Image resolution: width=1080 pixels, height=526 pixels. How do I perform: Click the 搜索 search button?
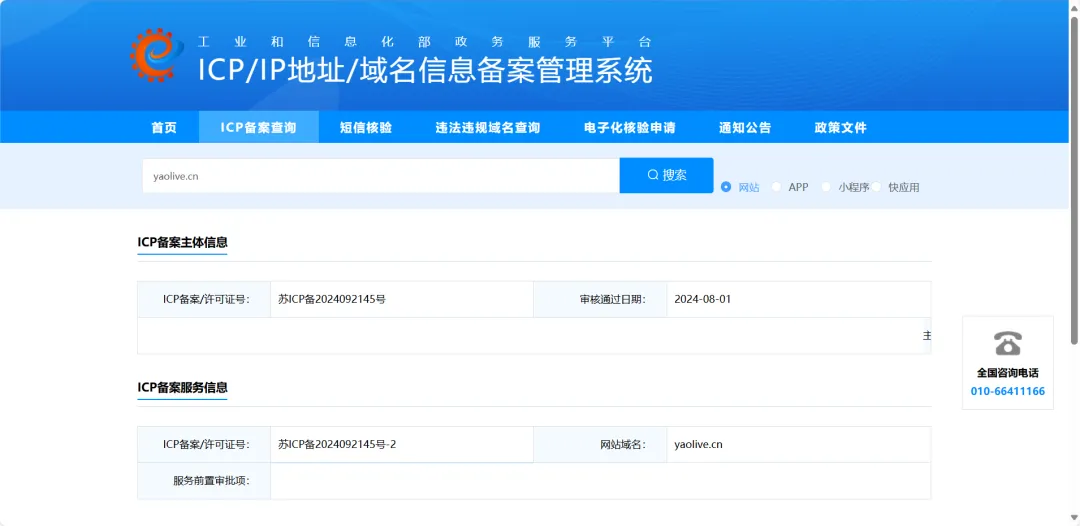667,176
